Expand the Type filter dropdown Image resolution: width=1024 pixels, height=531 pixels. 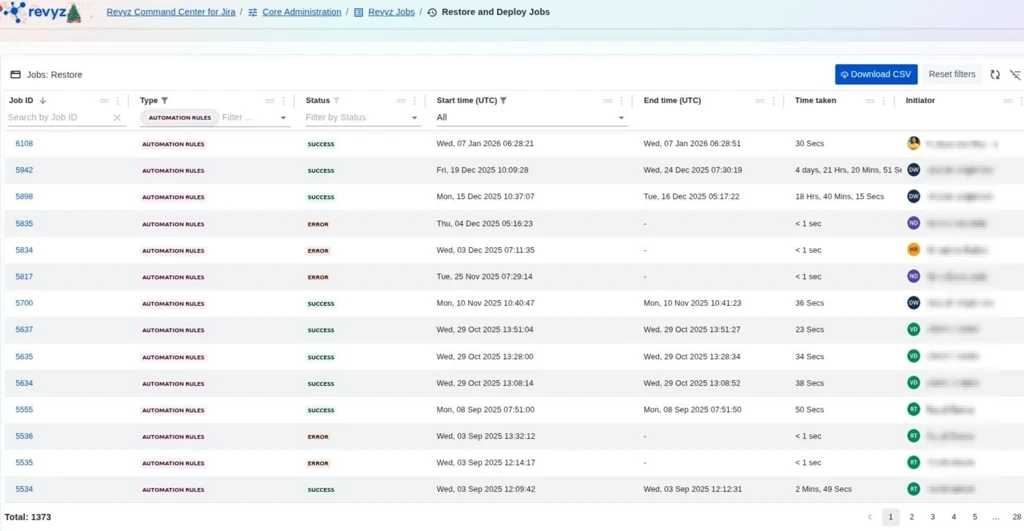click(283, 118)
